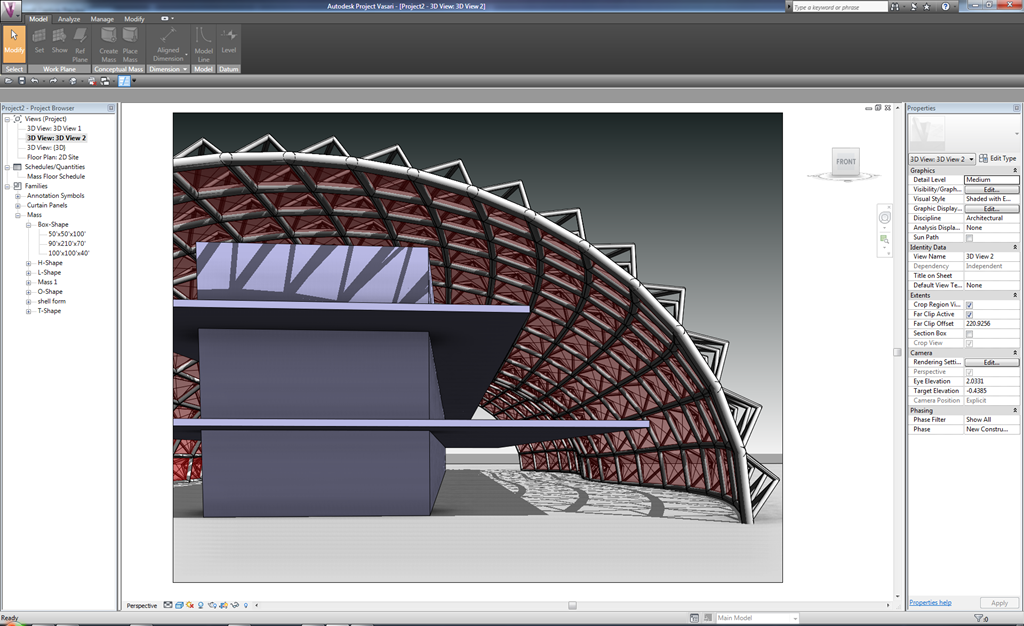Switch to the Analyze ribbon tab
Screen dimensions: 1024x626
69,19
